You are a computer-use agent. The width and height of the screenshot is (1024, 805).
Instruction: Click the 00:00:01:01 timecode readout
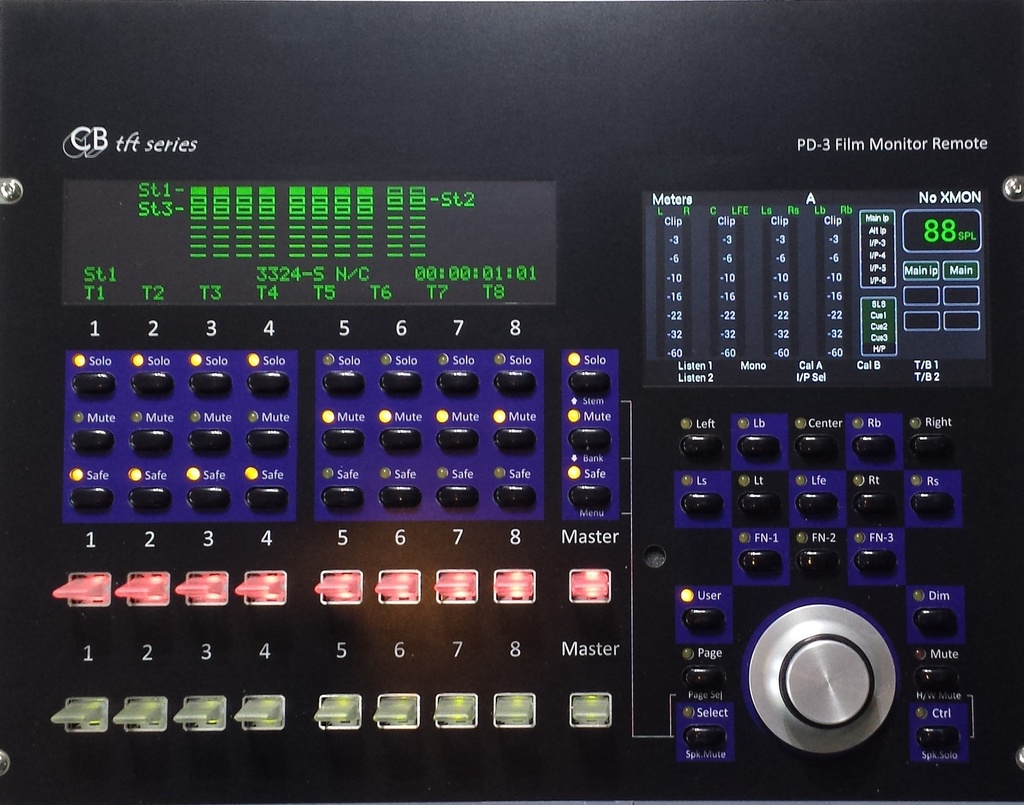[x=475, y=274]
